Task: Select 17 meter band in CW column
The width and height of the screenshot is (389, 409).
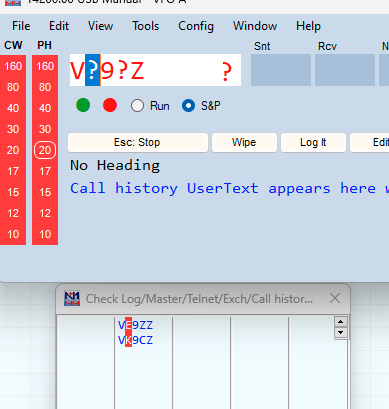Action: pyautogui.click(x=13, y=171)
